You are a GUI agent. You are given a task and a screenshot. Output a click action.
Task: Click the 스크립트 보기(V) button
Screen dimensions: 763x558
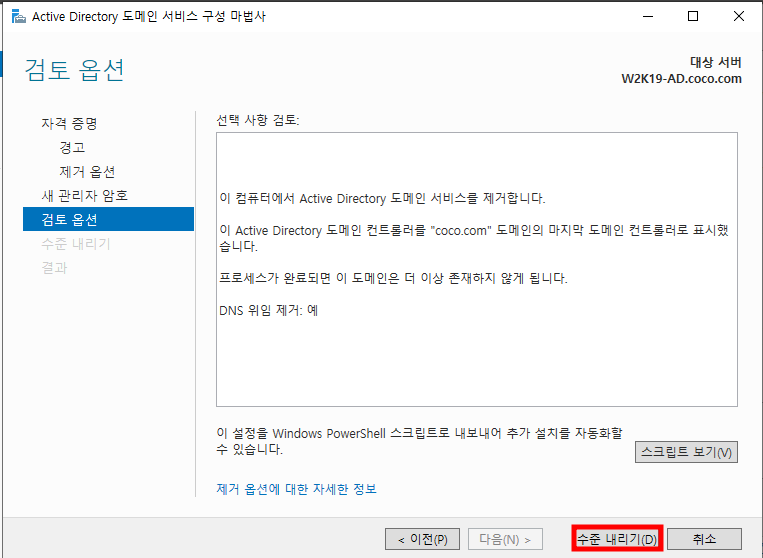[686, 452]
